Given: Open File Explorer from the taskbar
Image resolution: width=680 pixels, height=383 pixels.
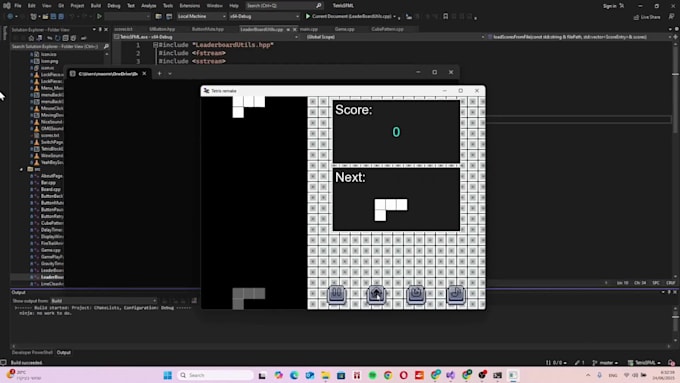Looking at the screenshot, I should pos(325,375).
